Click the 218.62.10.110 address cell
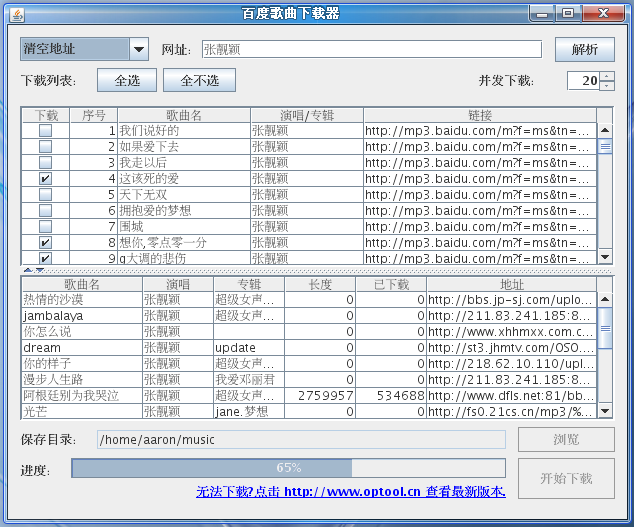 pos(511,364)
